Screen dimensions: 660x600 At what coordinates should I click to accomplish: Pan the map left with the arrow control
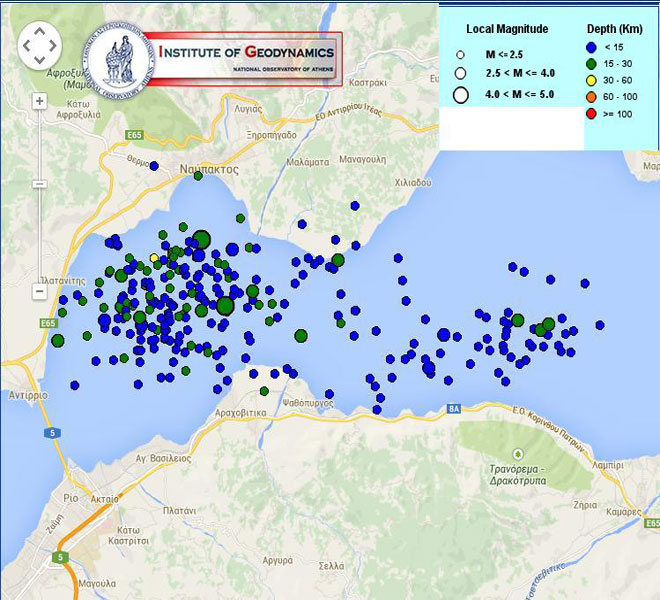click(25, 45)
